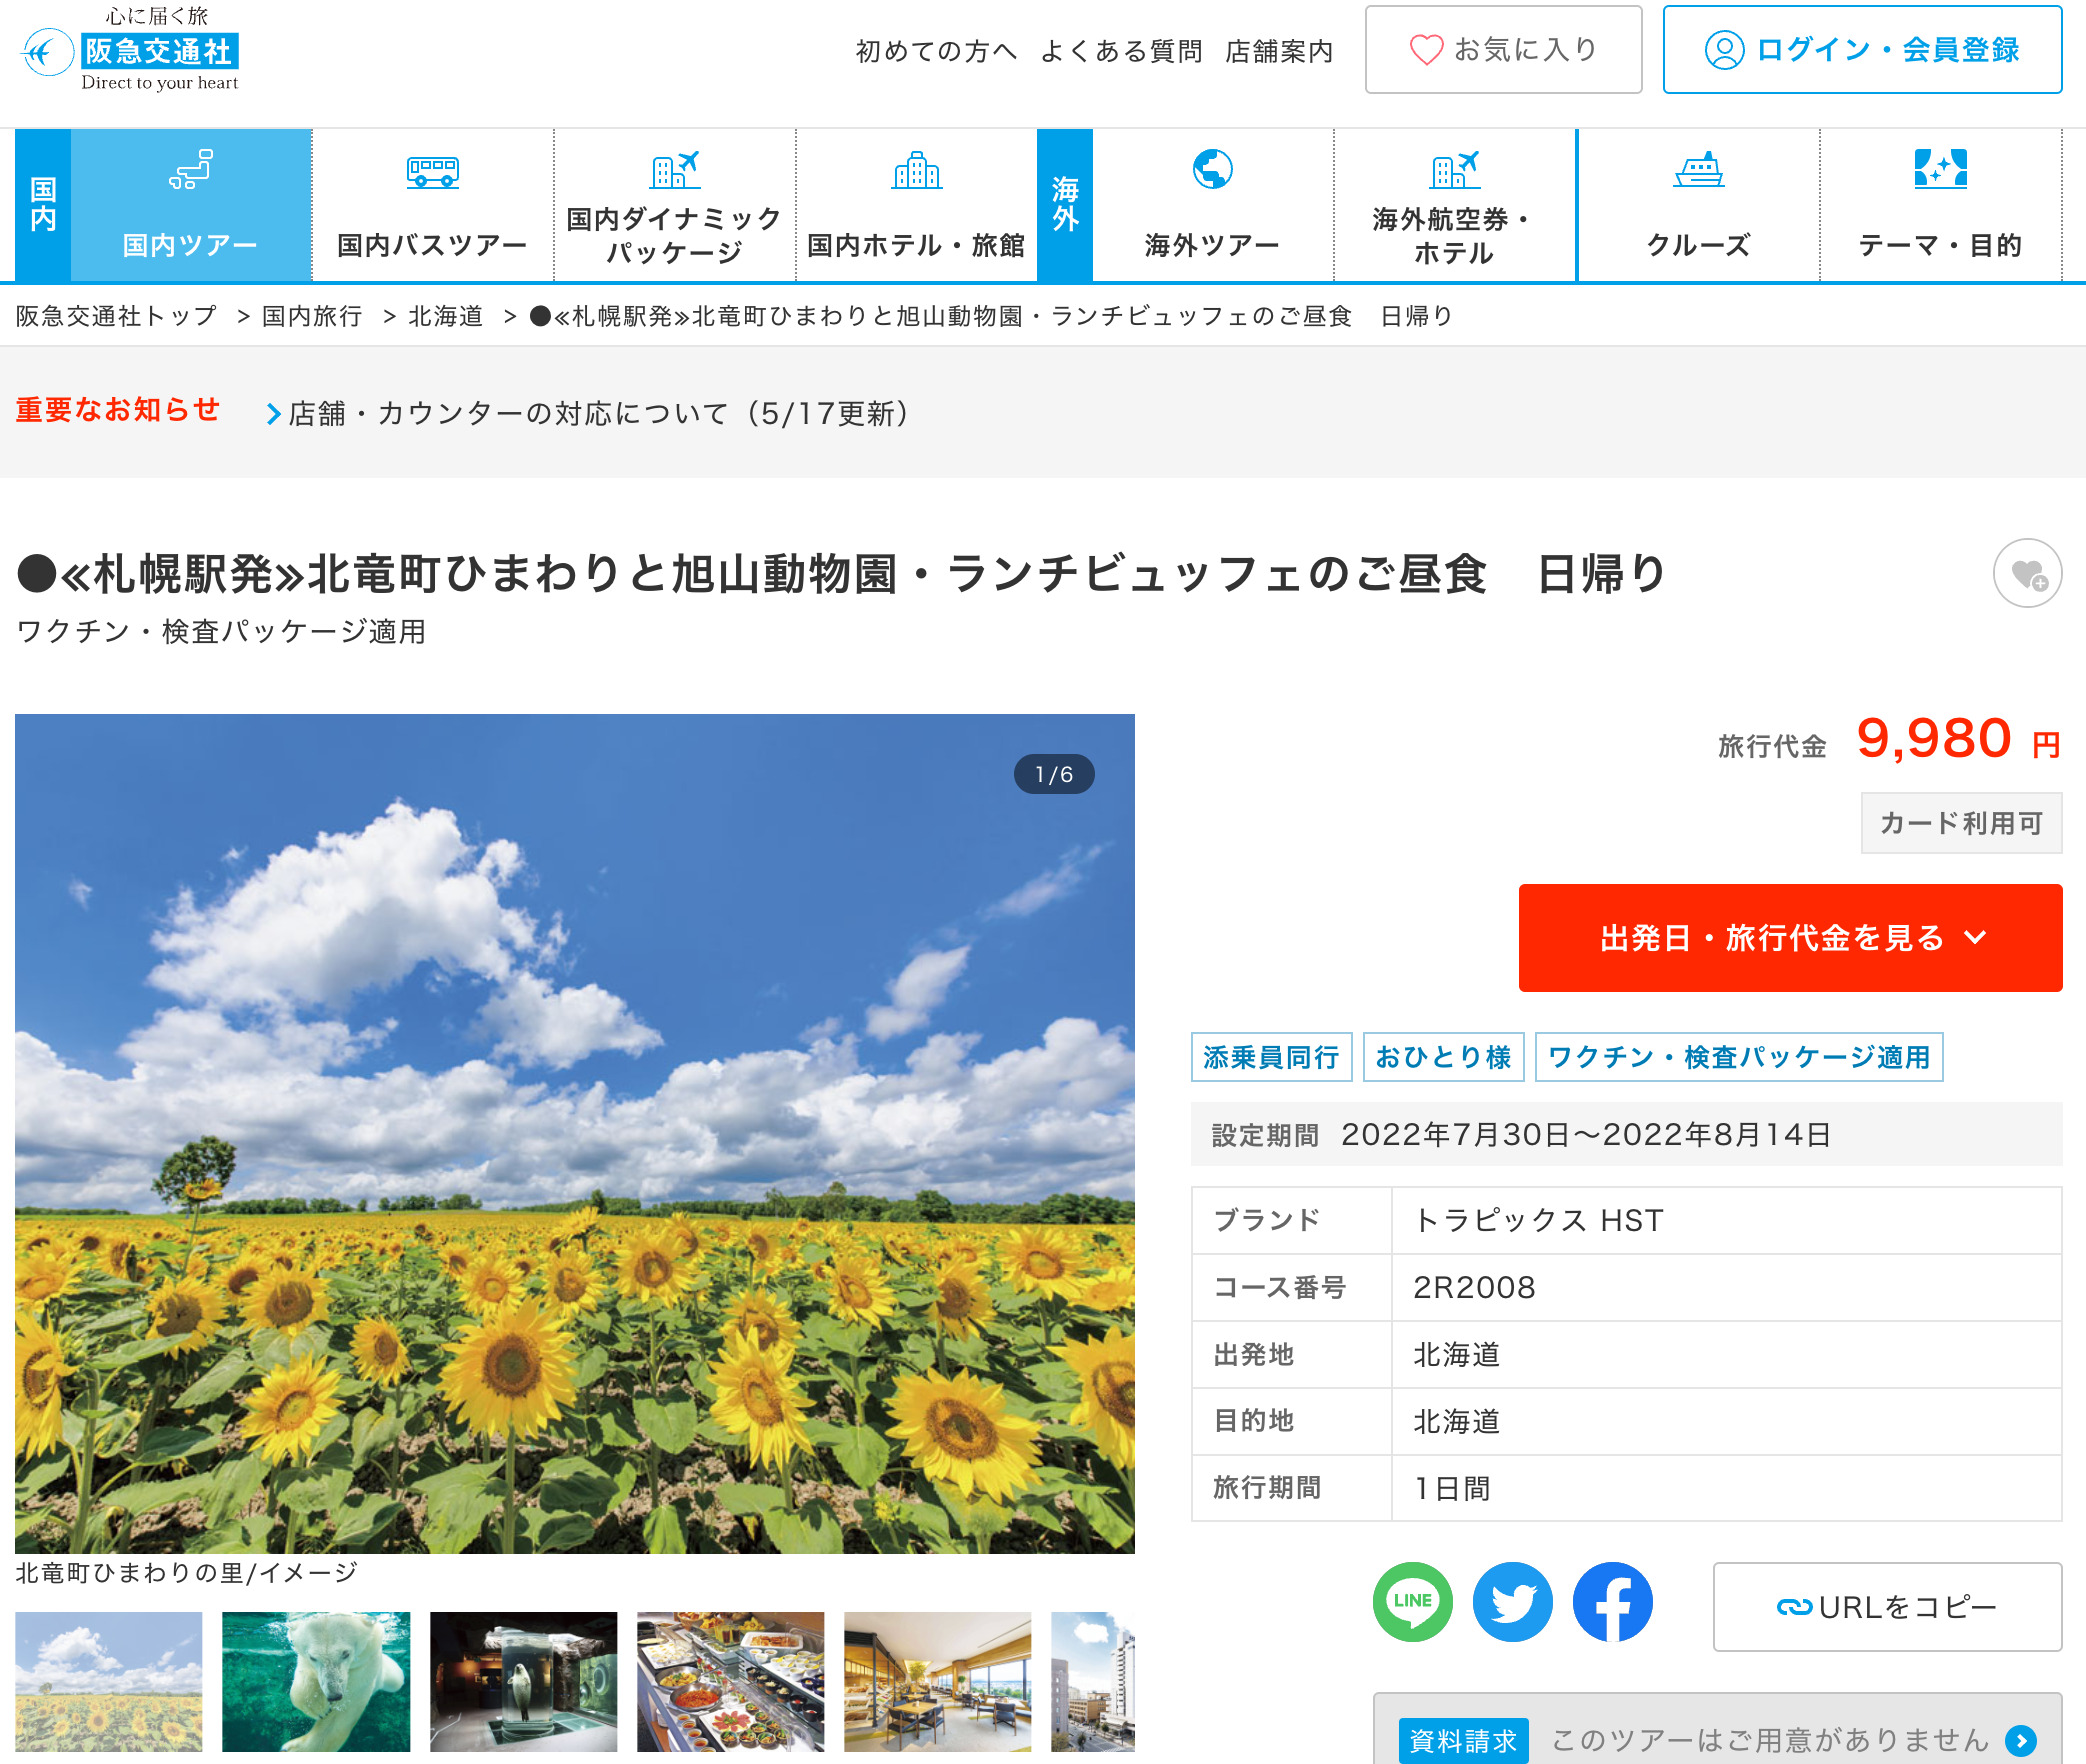Copy link with URLをコピー button
The height and width of the screenshot is (1764, 2086).
point(1886,1607)
